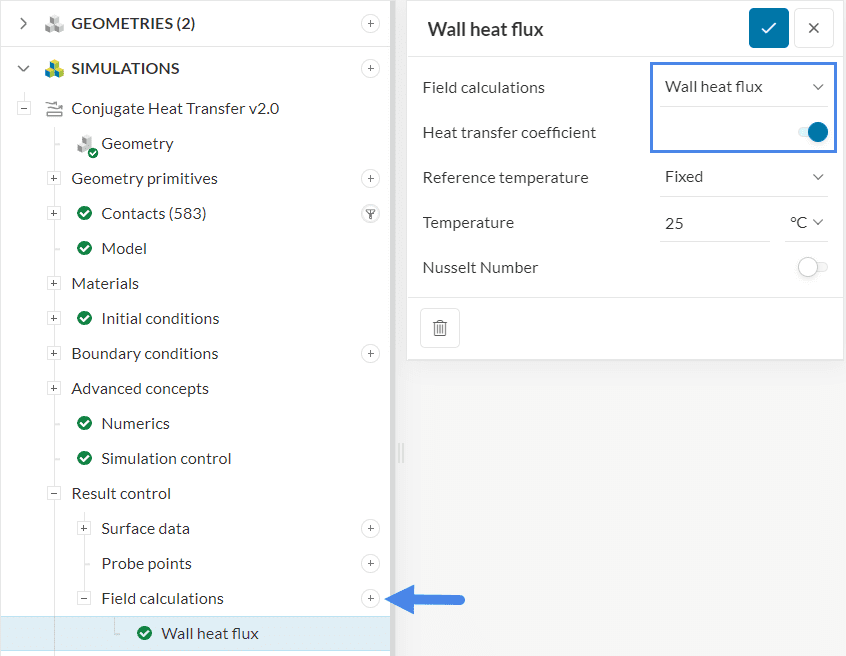Image resolution: width=846 pixels, height=656 pixels.
Task: Add a surface data item with its plus icon
Action: pos(370,528)
